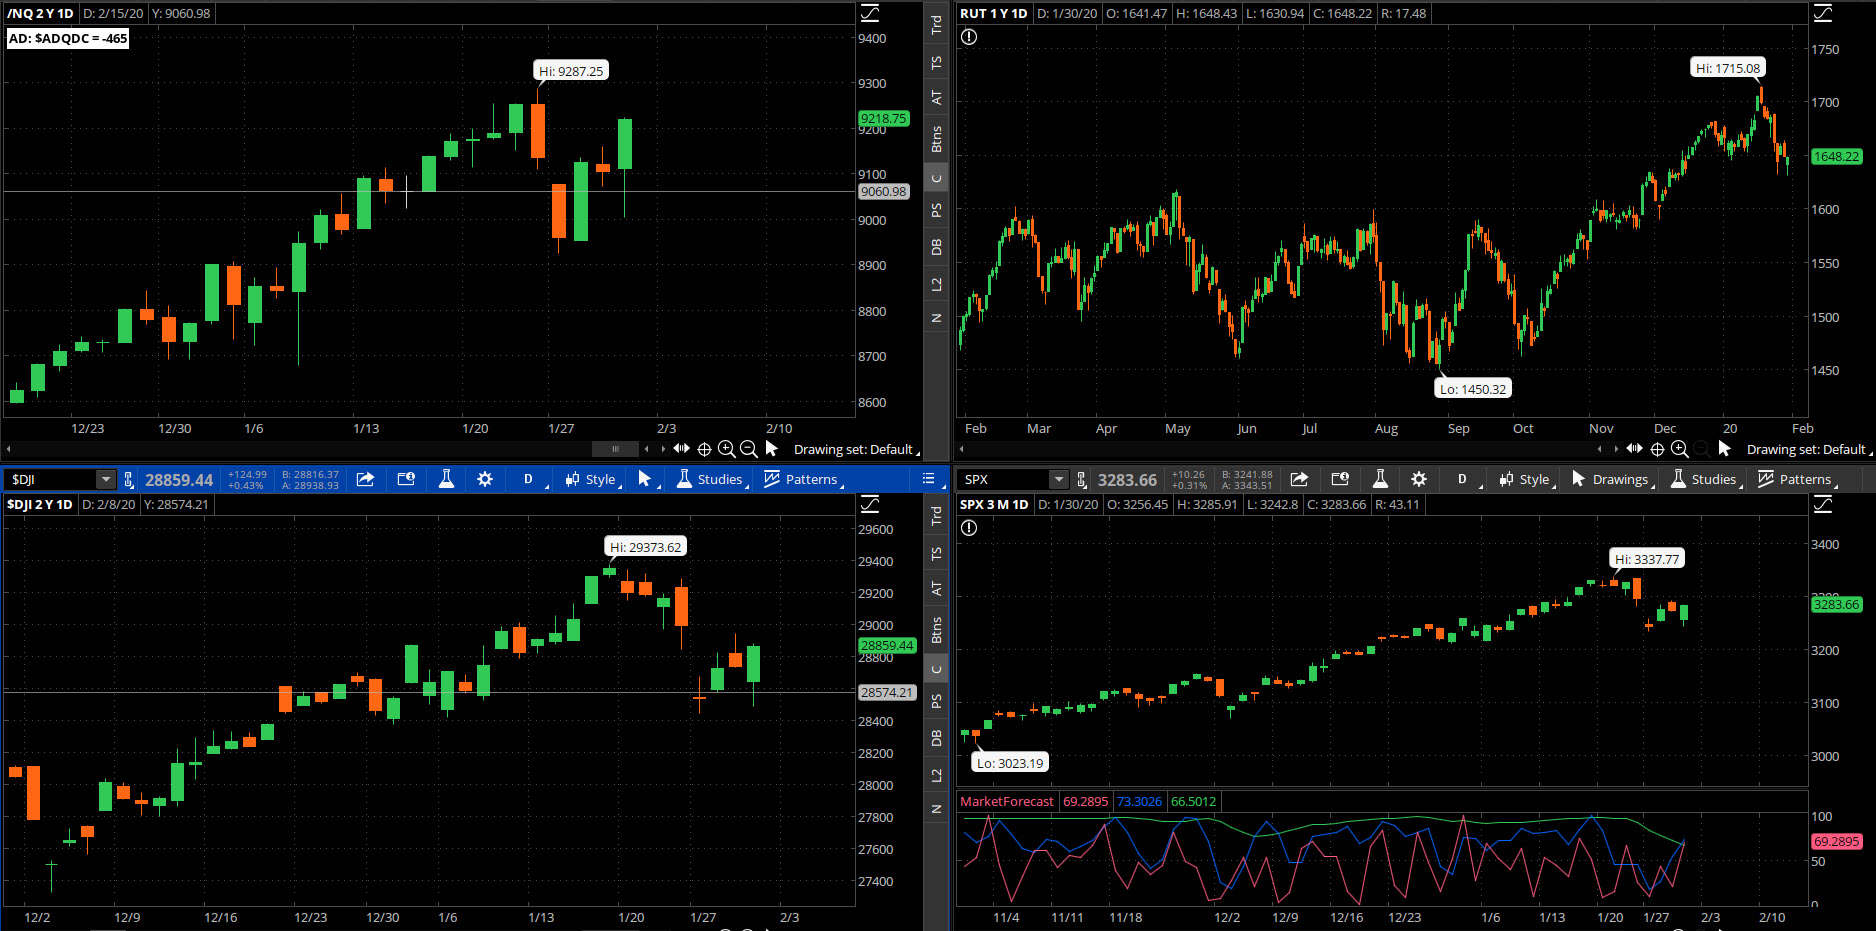
Task: Toggle the Btns side tab of /NQ chart
Action: 936,138
